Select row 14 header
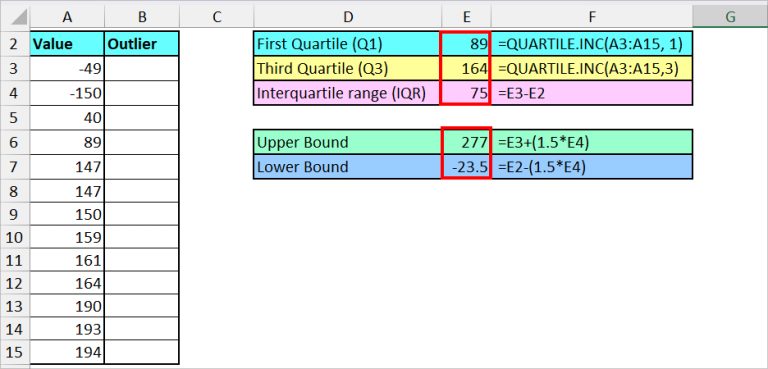The width and height of the screenshot is (768, 369). pos(15,329)
